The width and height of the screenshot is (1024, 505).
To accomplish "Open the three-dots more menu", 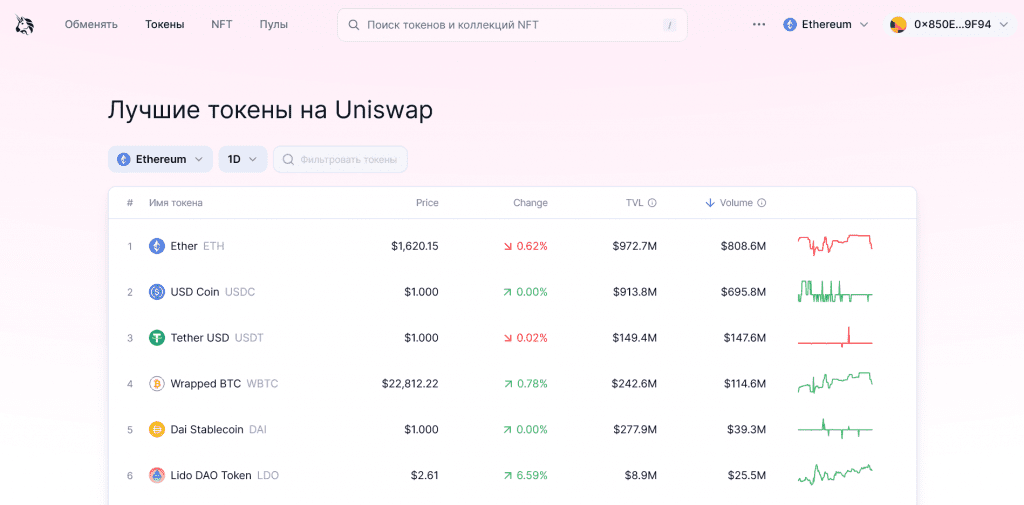I will 758,25.
